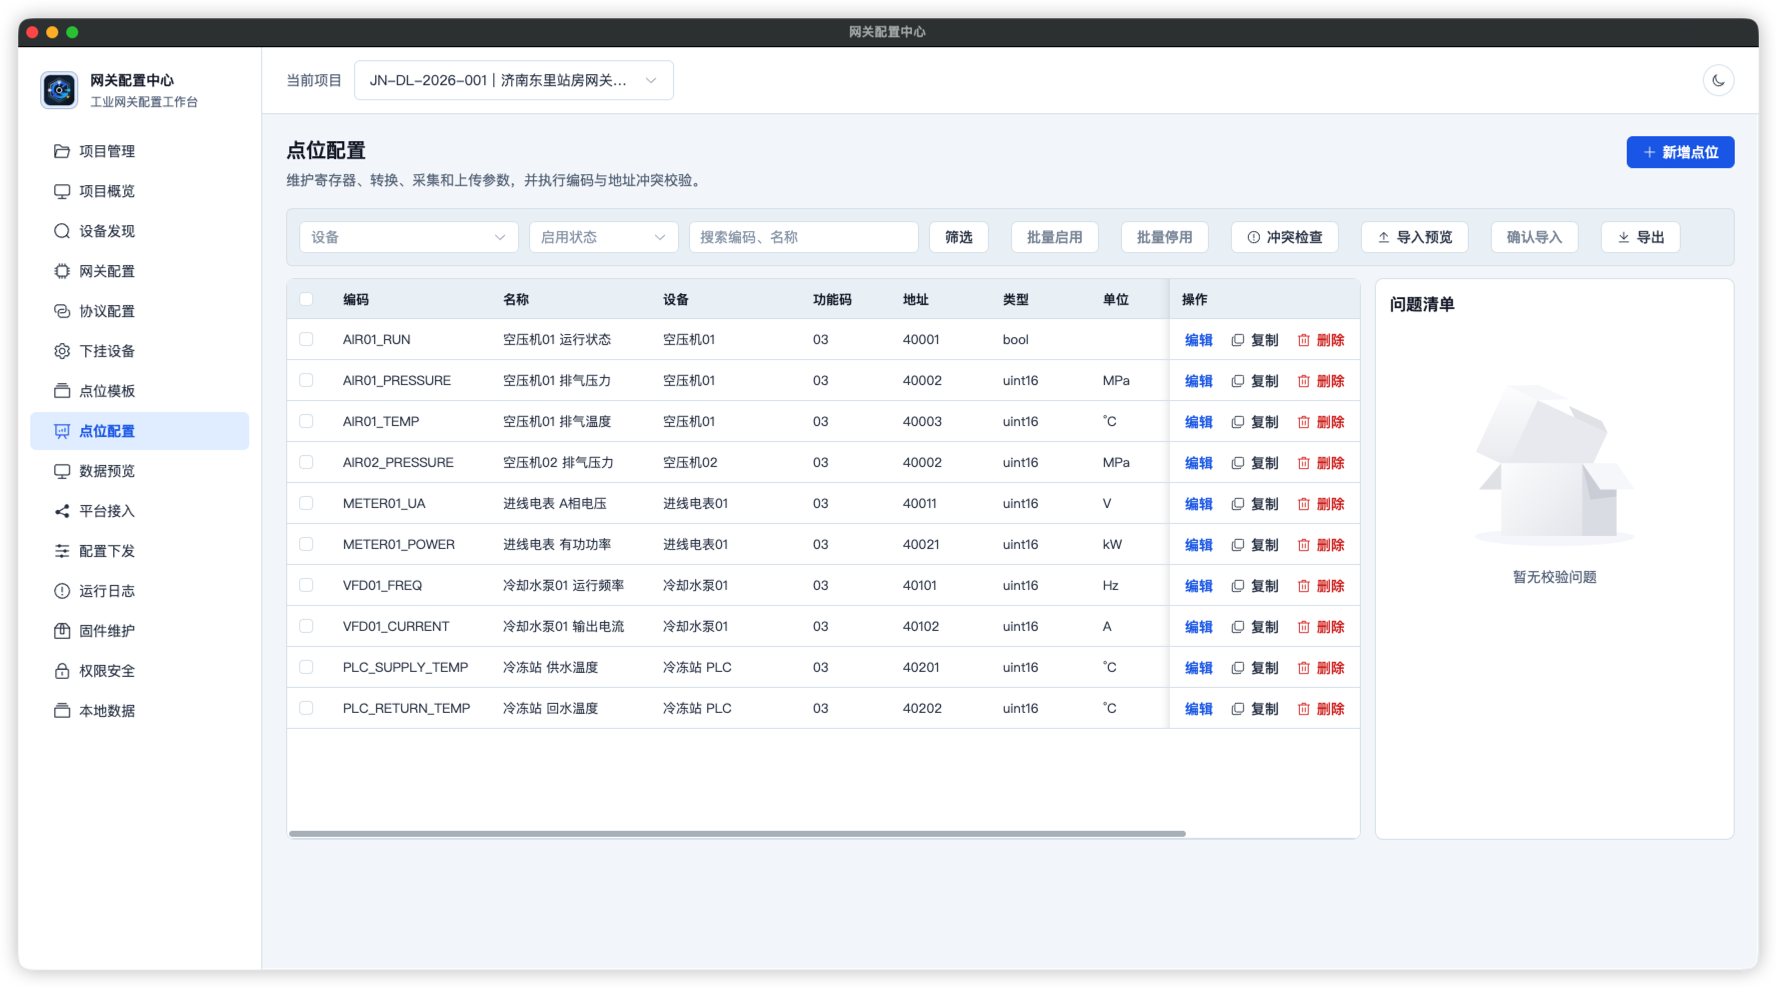Click the 冷却水泵01 运行频率 name cell

coord(563,585)
